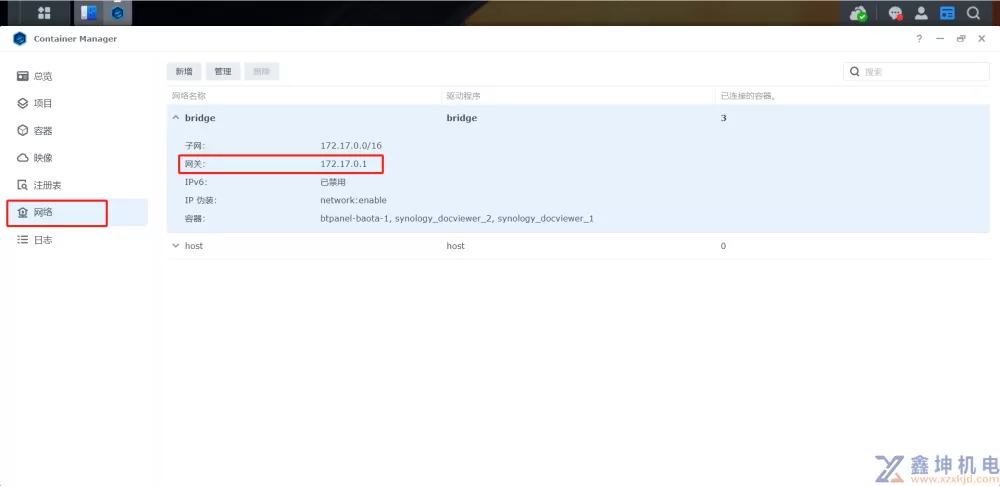The image size is (1000, 486).
Task: Click the 子网 label
Action: pyautogui.click(x=195, y=145)
